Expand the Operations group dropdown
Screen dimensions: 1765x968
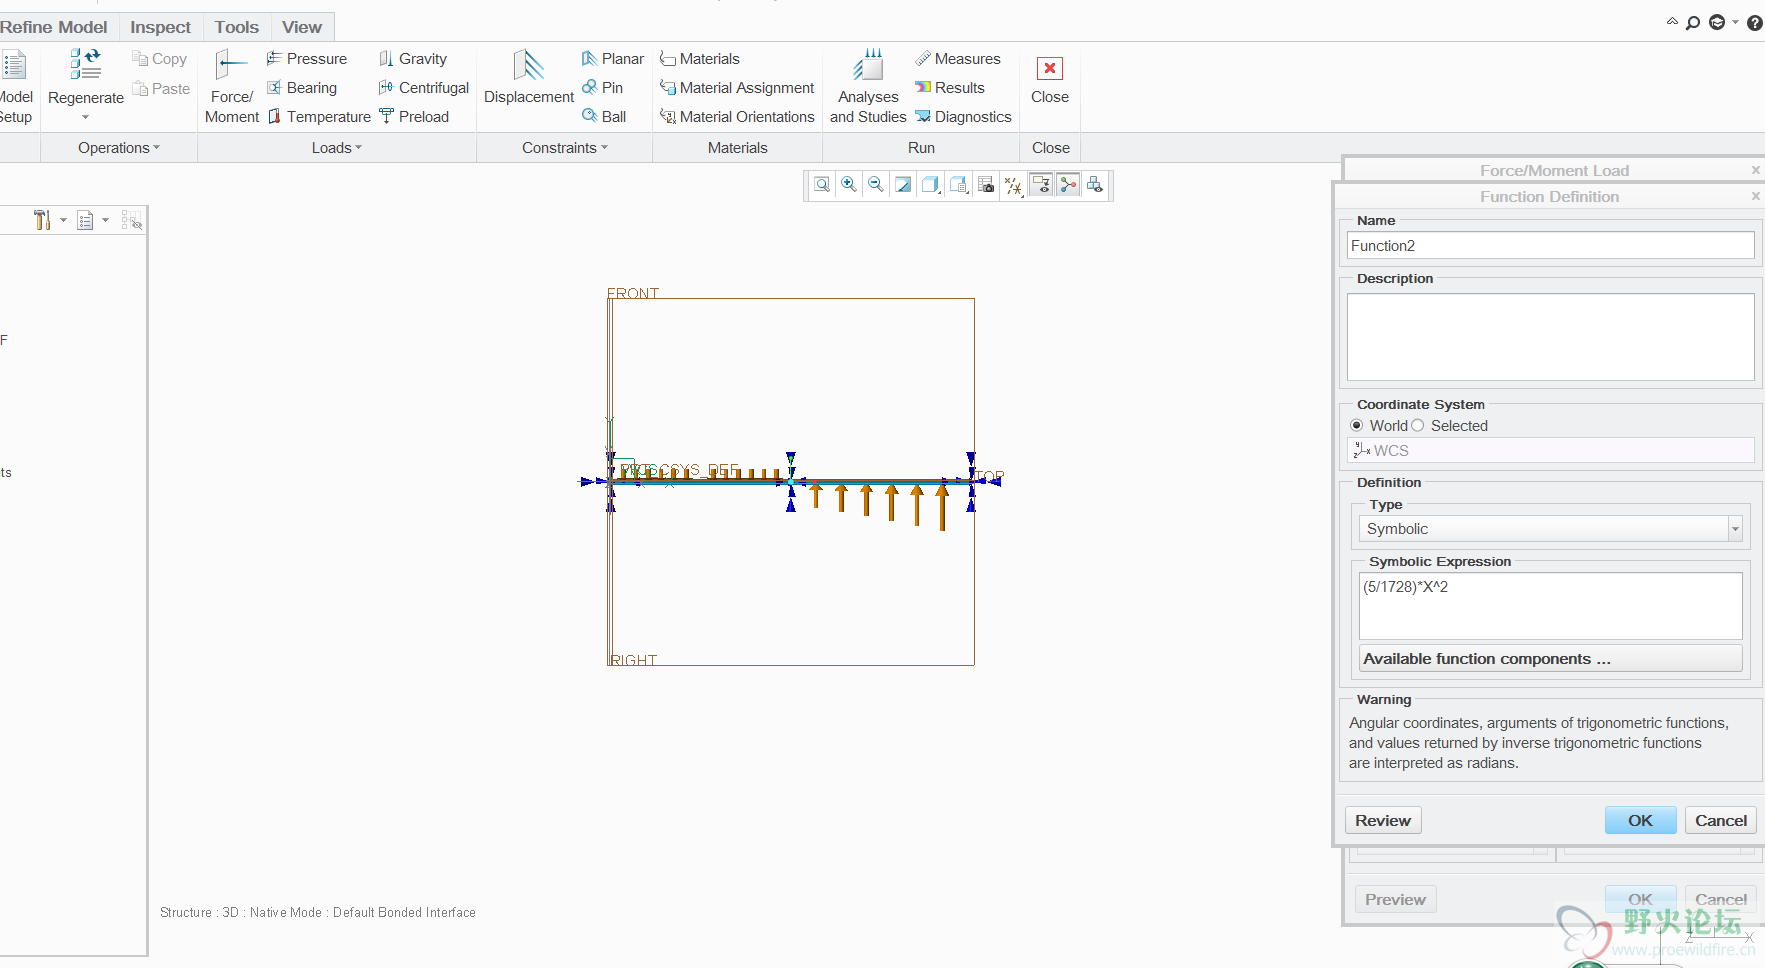[x=119, y=148]
